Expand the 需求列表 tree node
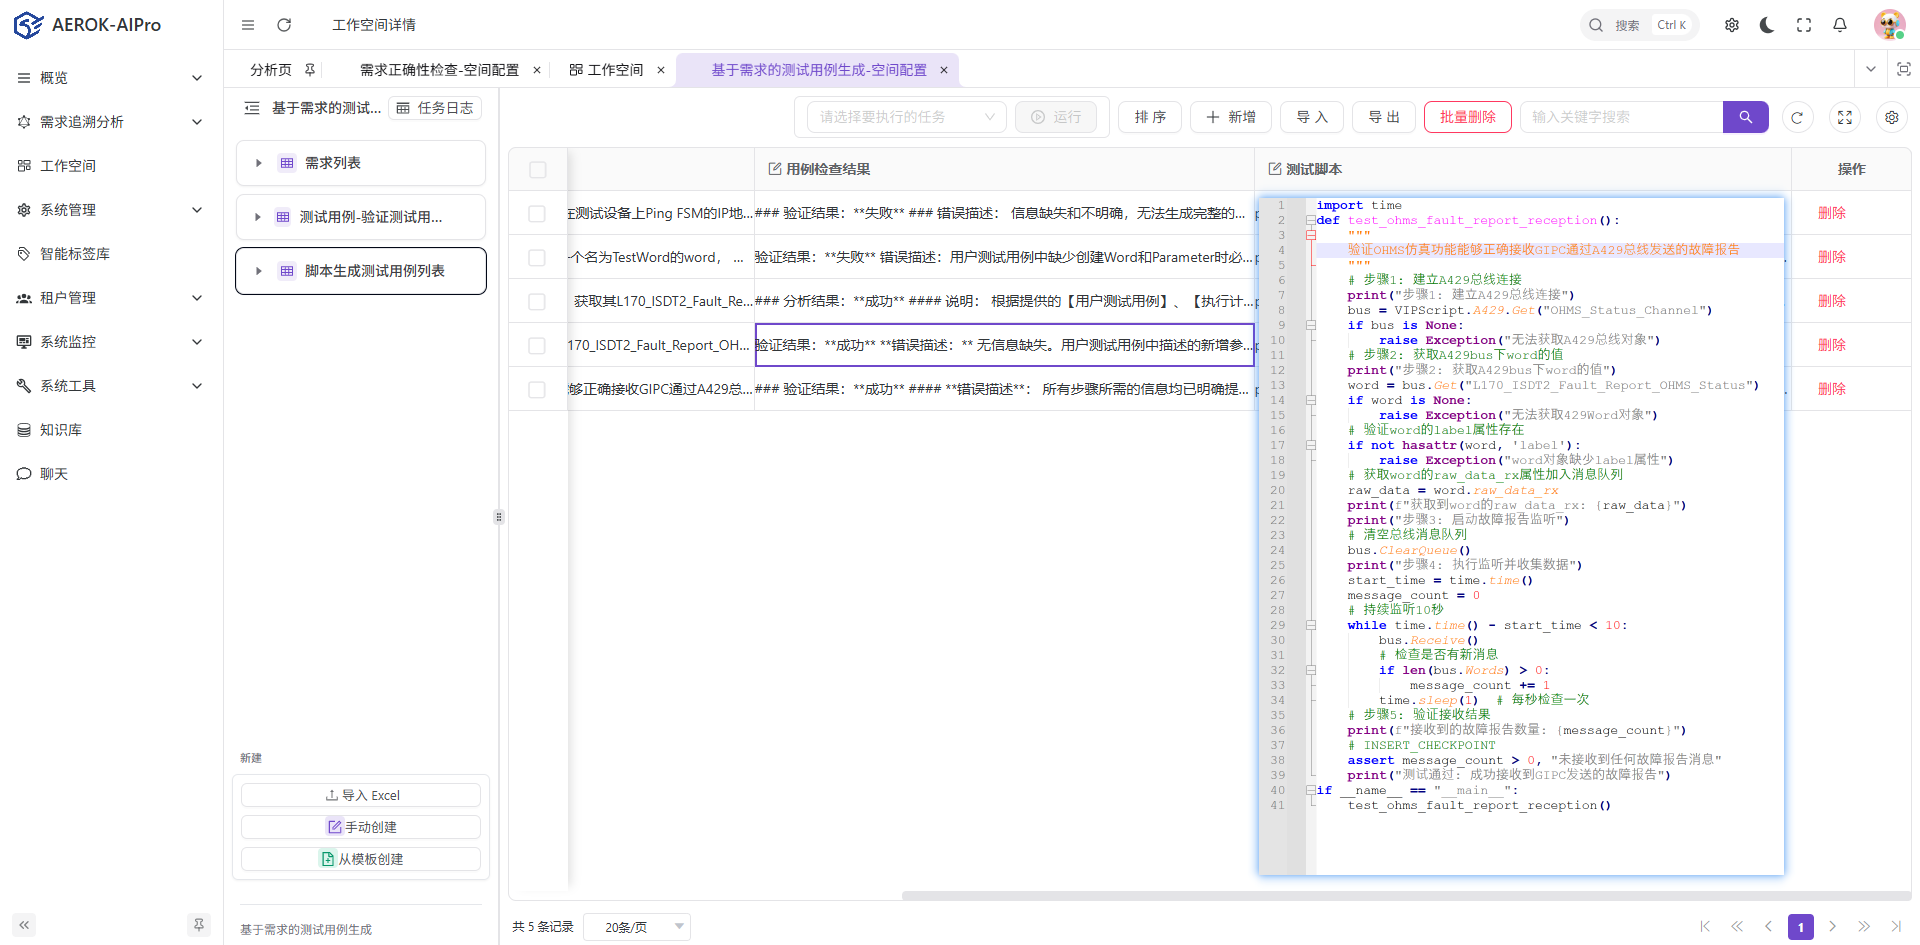 tap(259, 163)
